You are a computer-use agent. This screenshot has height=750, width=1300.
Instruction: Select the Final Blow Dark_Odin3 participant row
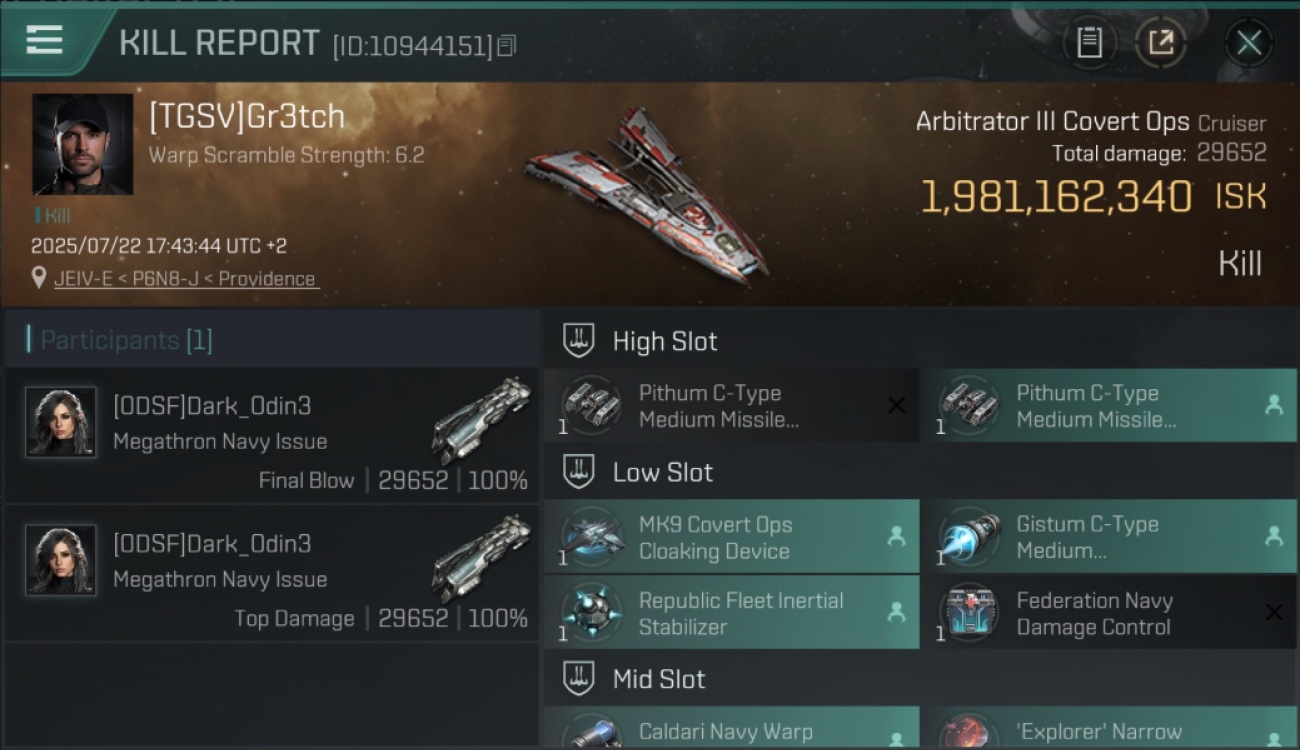coord(272,435)
